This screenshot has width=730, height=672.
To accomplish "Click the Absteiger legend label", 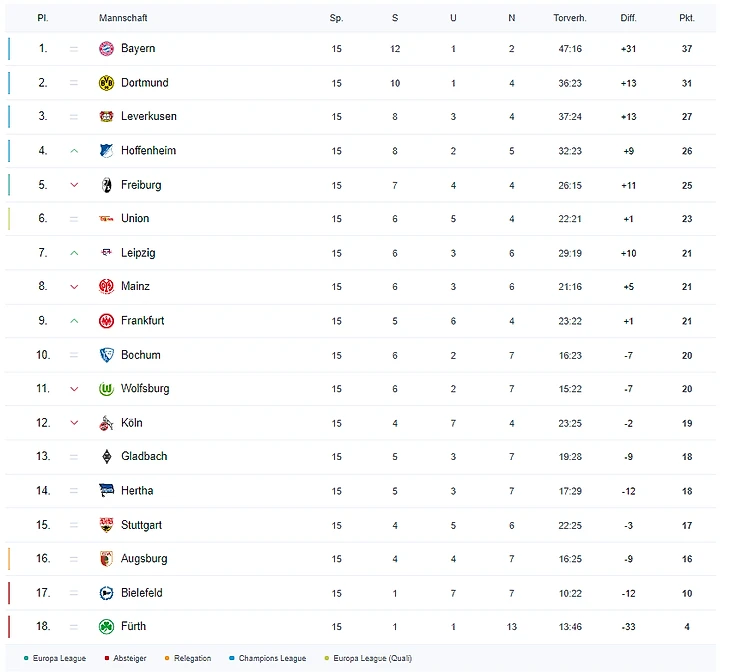I will click(129, 658).
